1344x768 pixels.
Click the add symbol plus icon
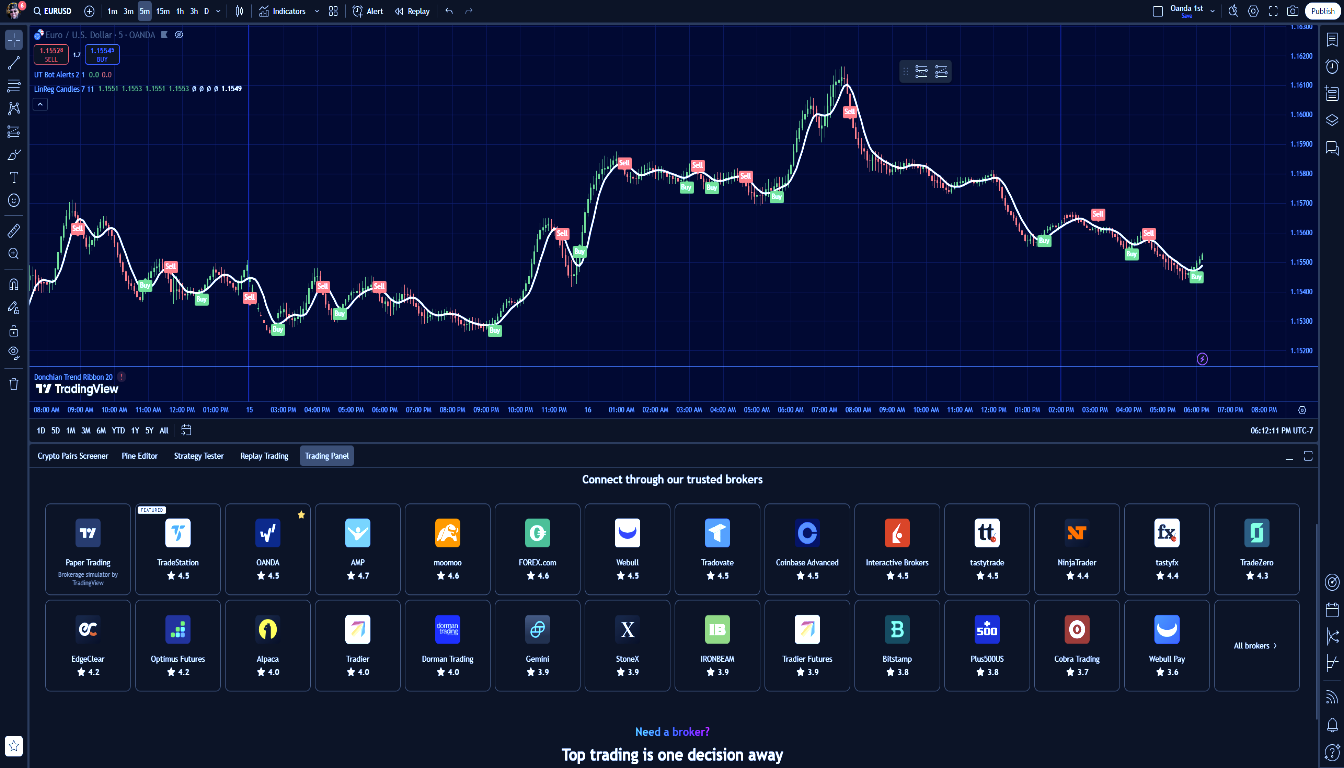89,11
